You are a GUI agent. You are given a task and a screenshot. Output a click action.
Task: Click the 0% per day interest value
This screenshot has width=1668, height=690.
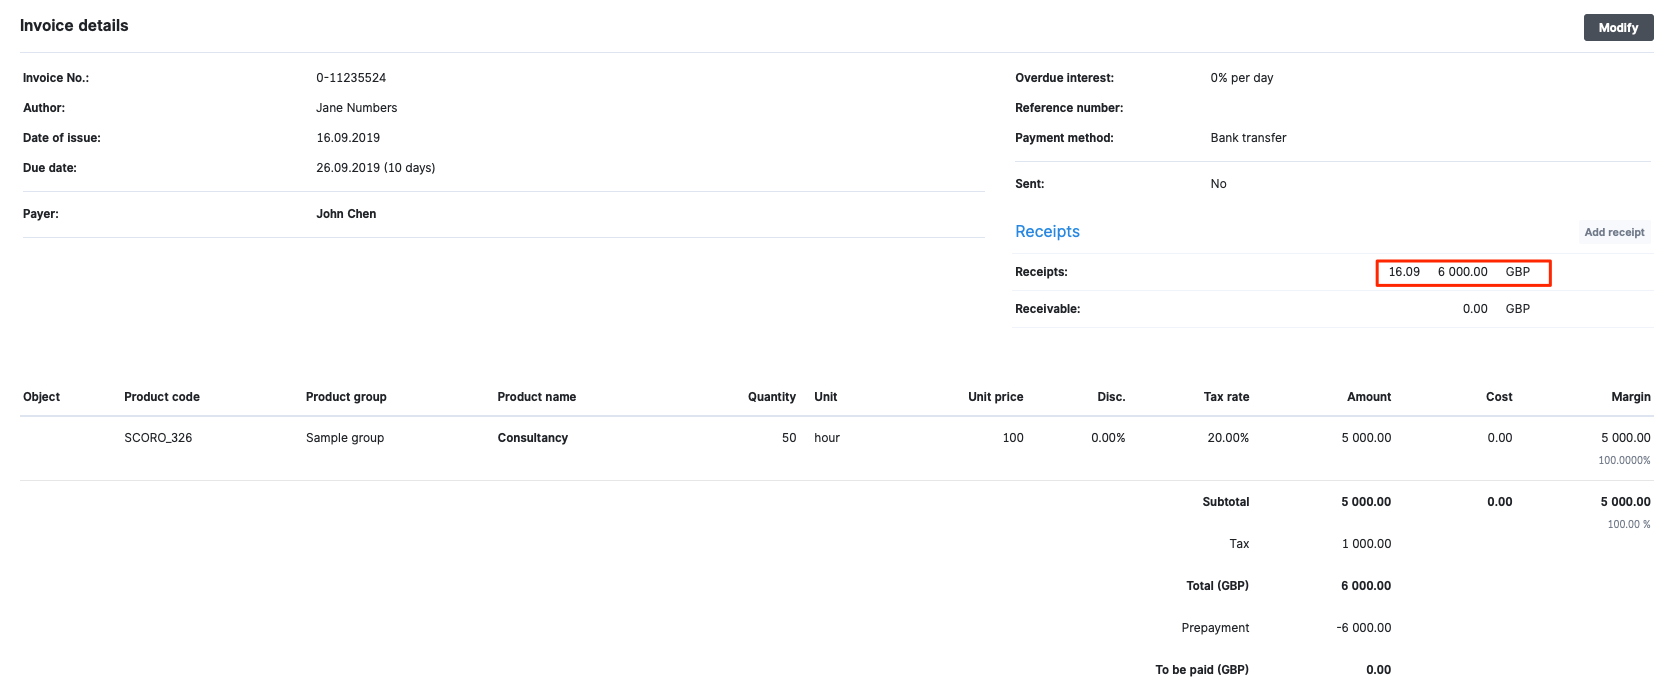pos(1241,78)
